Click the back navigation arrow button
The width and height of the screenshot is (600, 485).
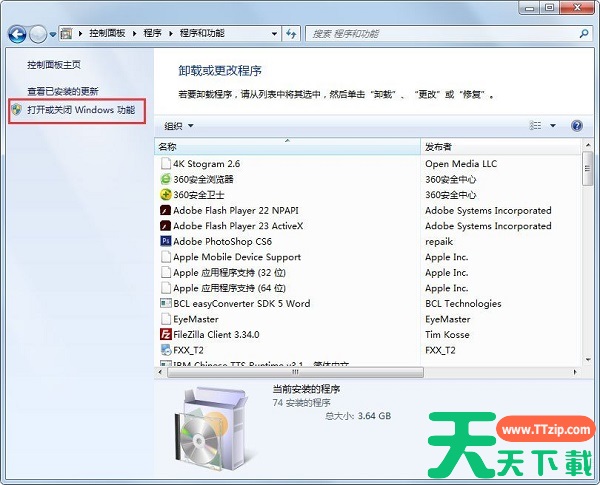[x=17, y=34]
